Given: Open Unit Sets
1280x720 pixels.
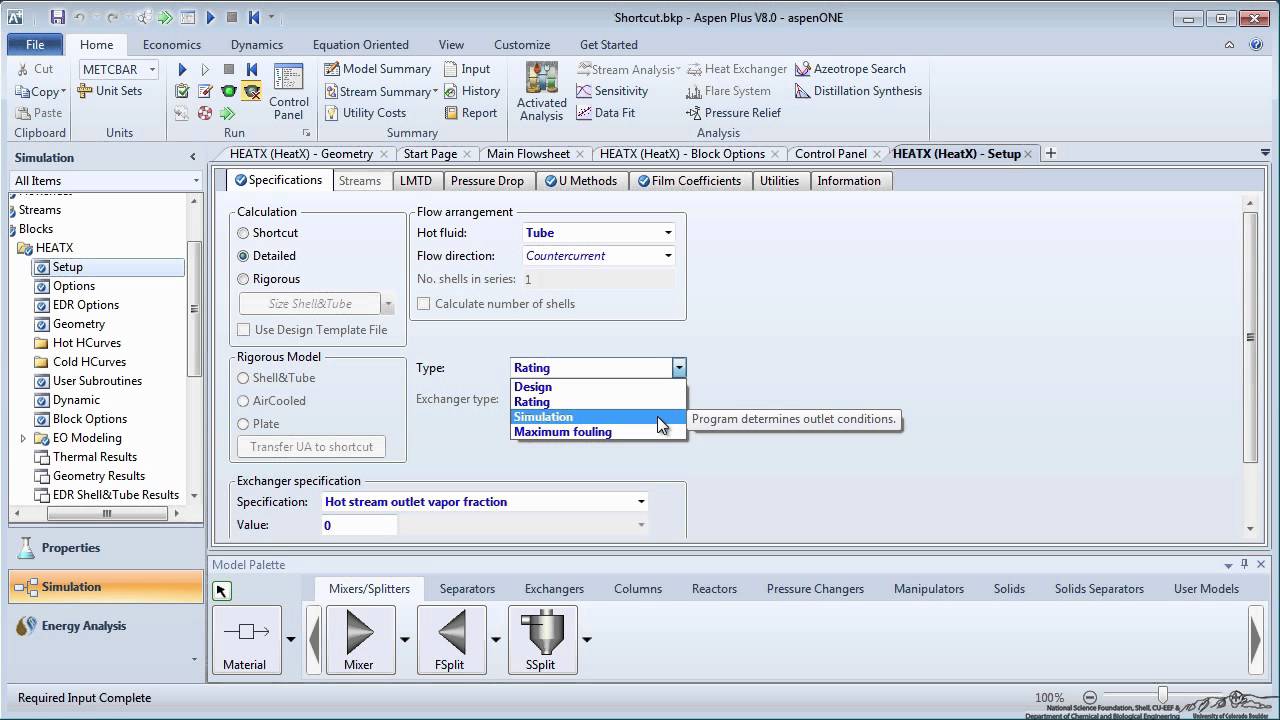Looking at the screenshot, I should (x=110, y=91).
